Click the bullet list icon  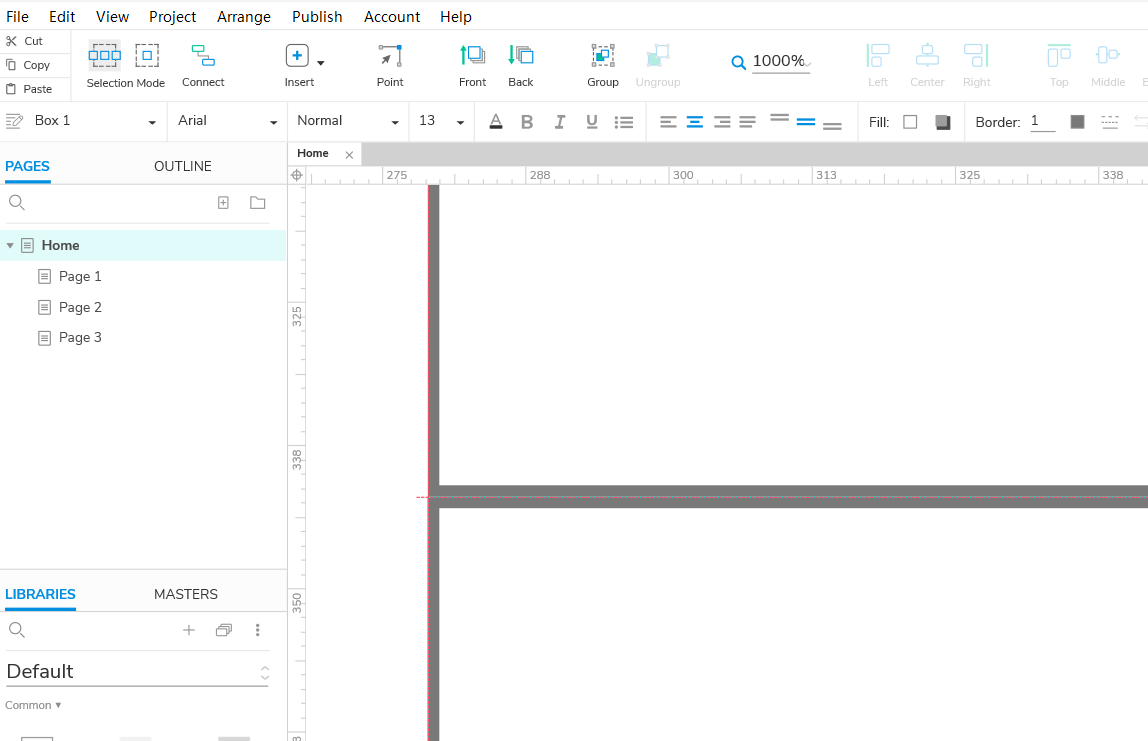point(624,122)
